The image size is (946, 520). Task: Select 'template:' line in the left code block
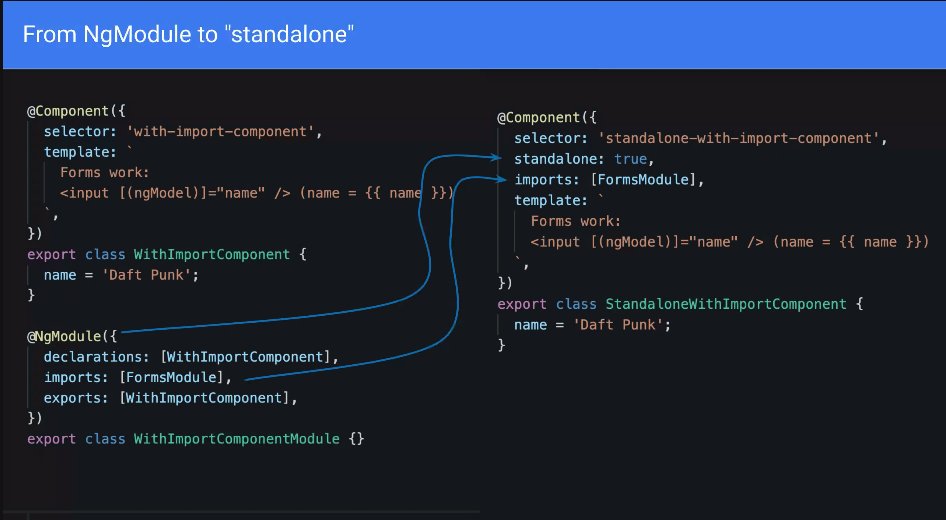coord(88,152)
